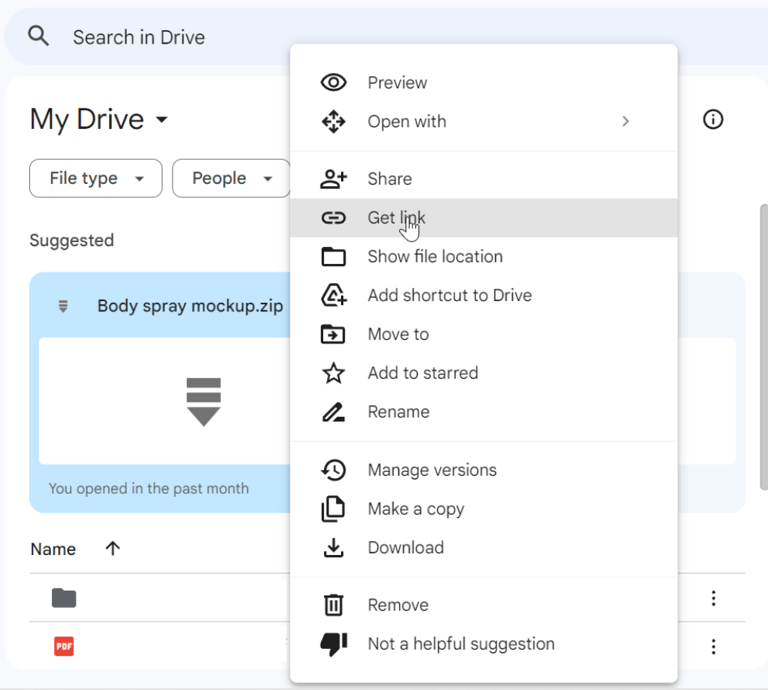Viewport: 768px width, 690px height.
Task: Open the File type filter dropdown
Action: tap(96, 178)
